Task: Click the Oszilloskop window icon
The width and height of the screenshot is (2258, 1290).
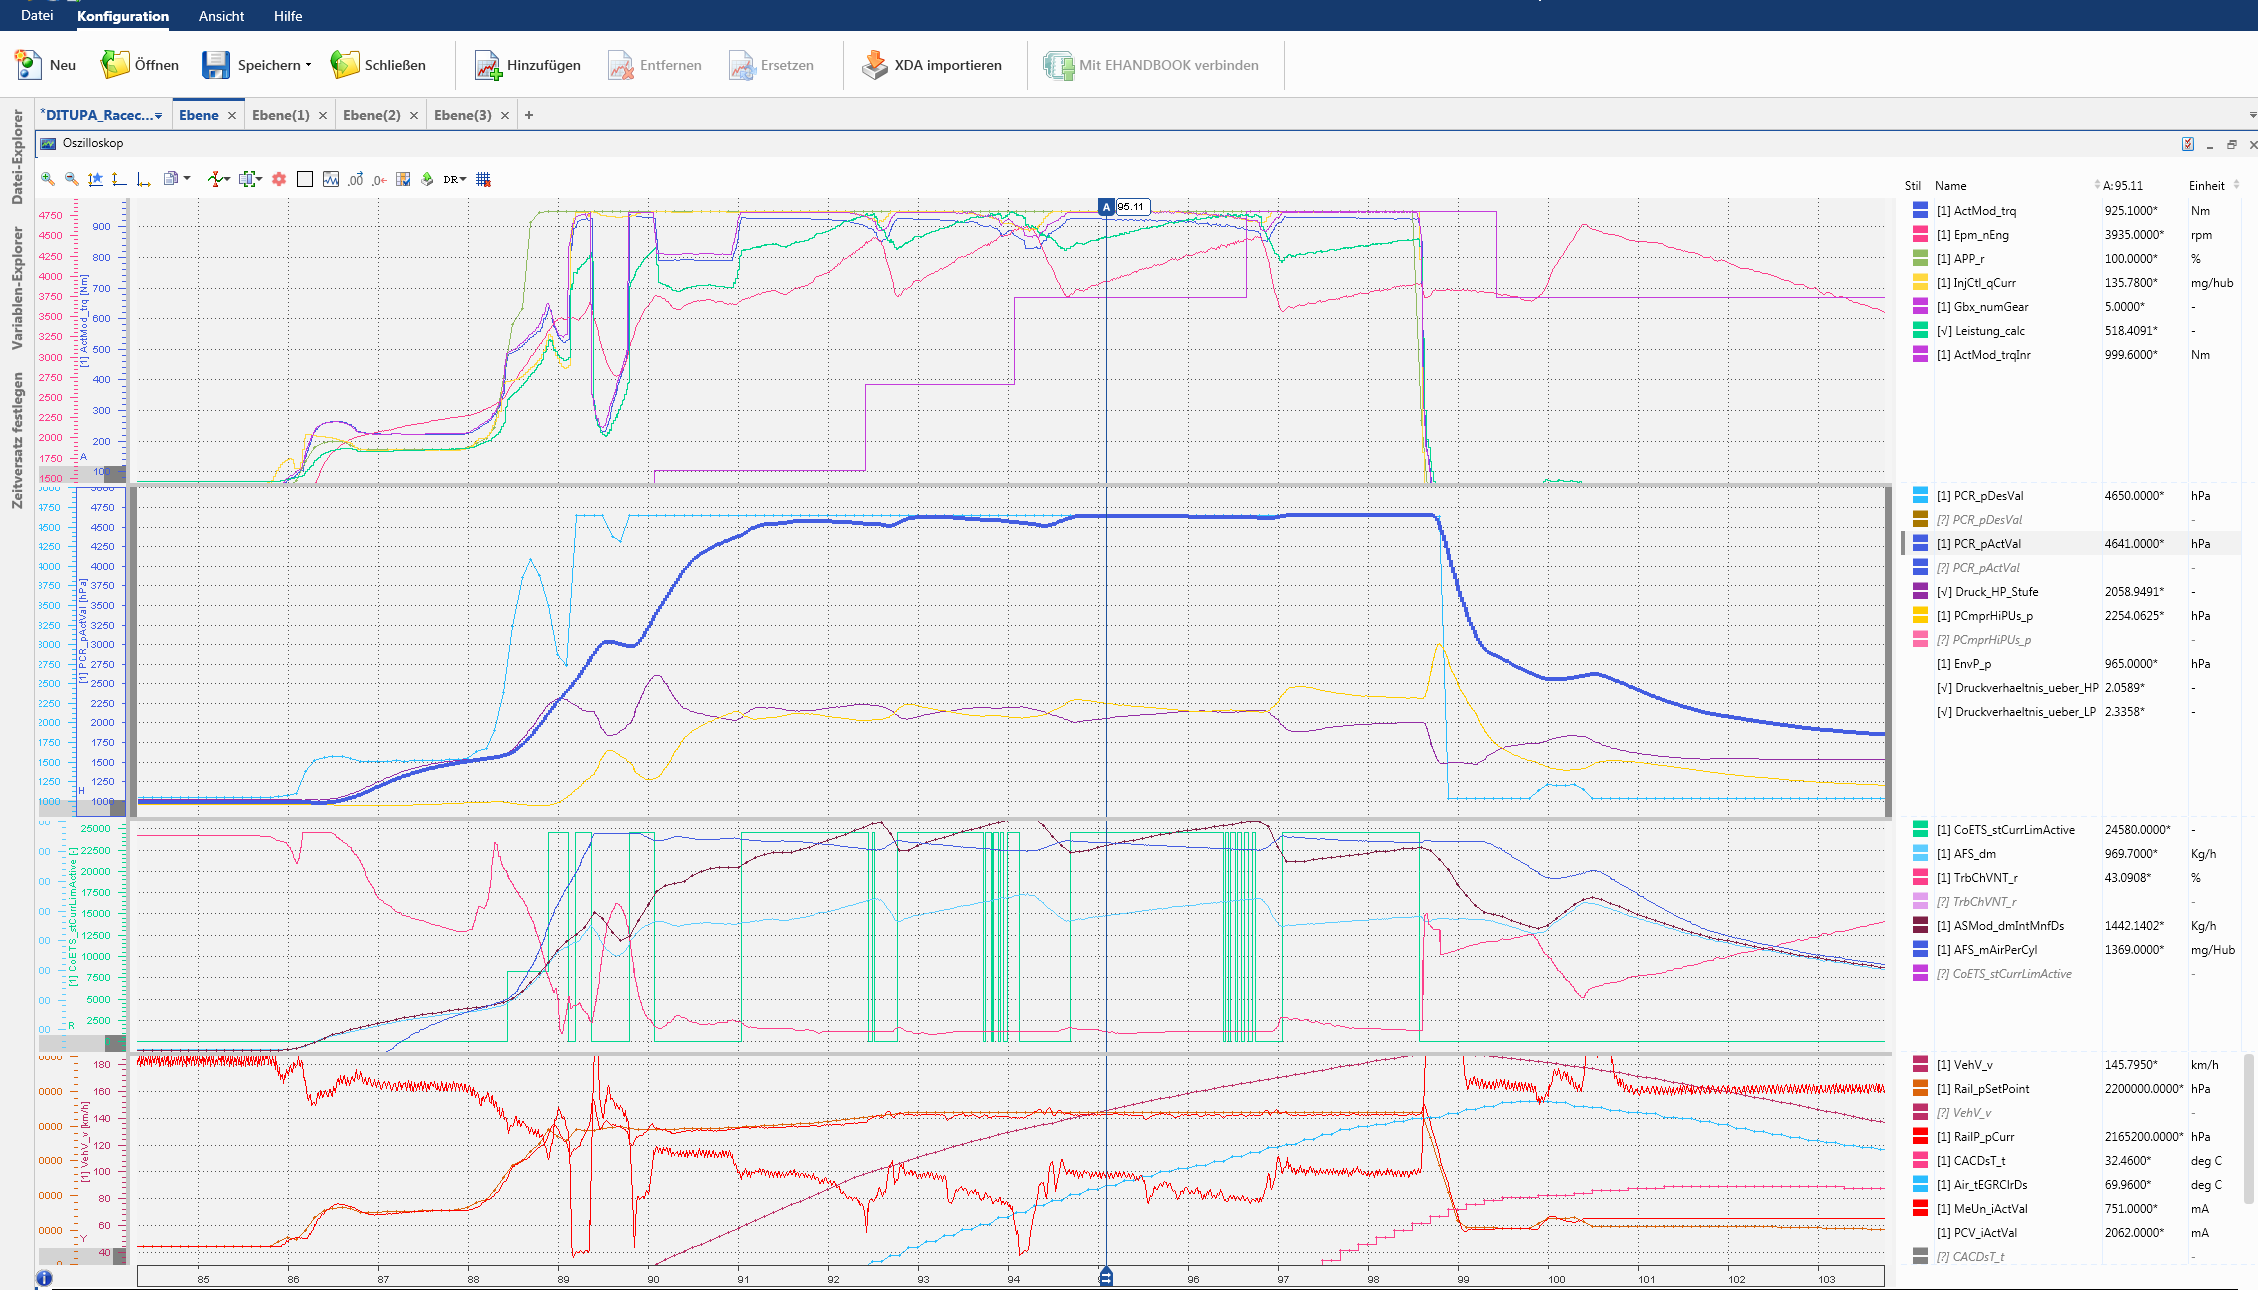Action: 48,143
